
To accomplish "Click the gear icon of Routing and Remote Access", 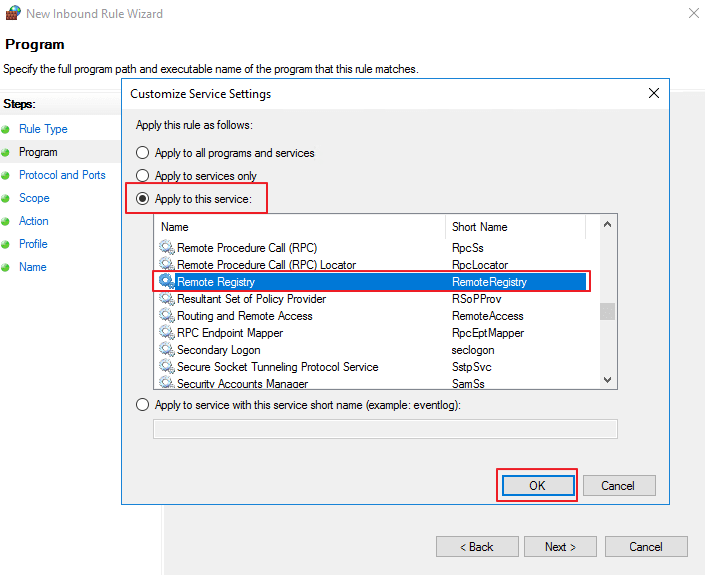I will [167, 316].
